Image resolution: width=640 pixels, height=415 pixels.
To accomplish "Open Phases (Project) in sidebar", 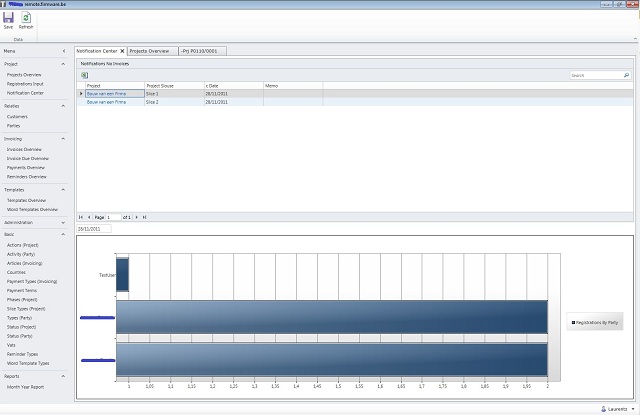I will [x=22, y=300].
